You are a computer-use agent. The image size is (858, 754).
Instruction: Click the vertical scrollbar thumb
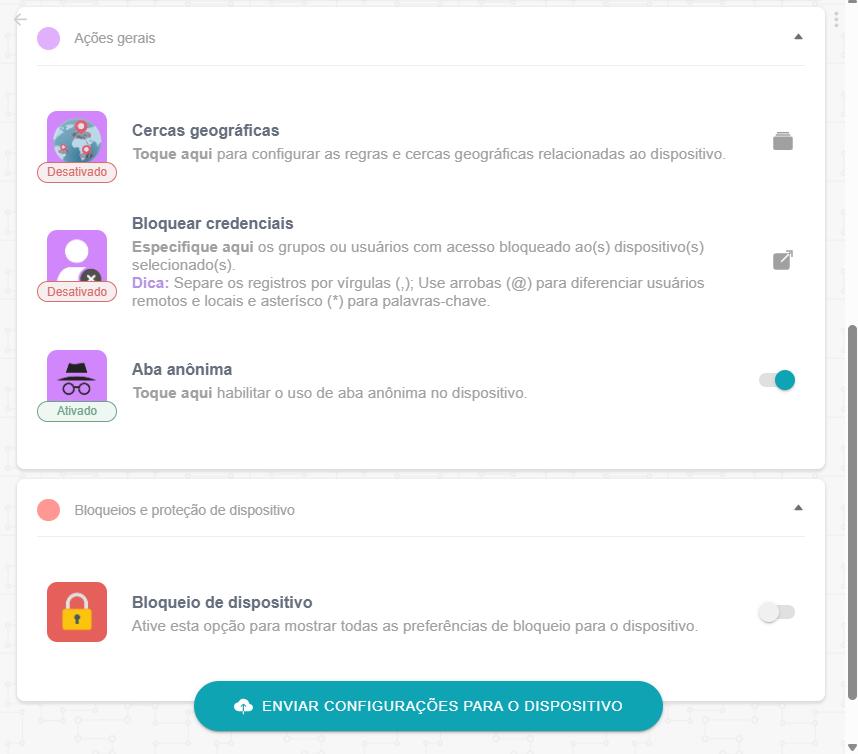pyautogui.click(x=852, y=512)
